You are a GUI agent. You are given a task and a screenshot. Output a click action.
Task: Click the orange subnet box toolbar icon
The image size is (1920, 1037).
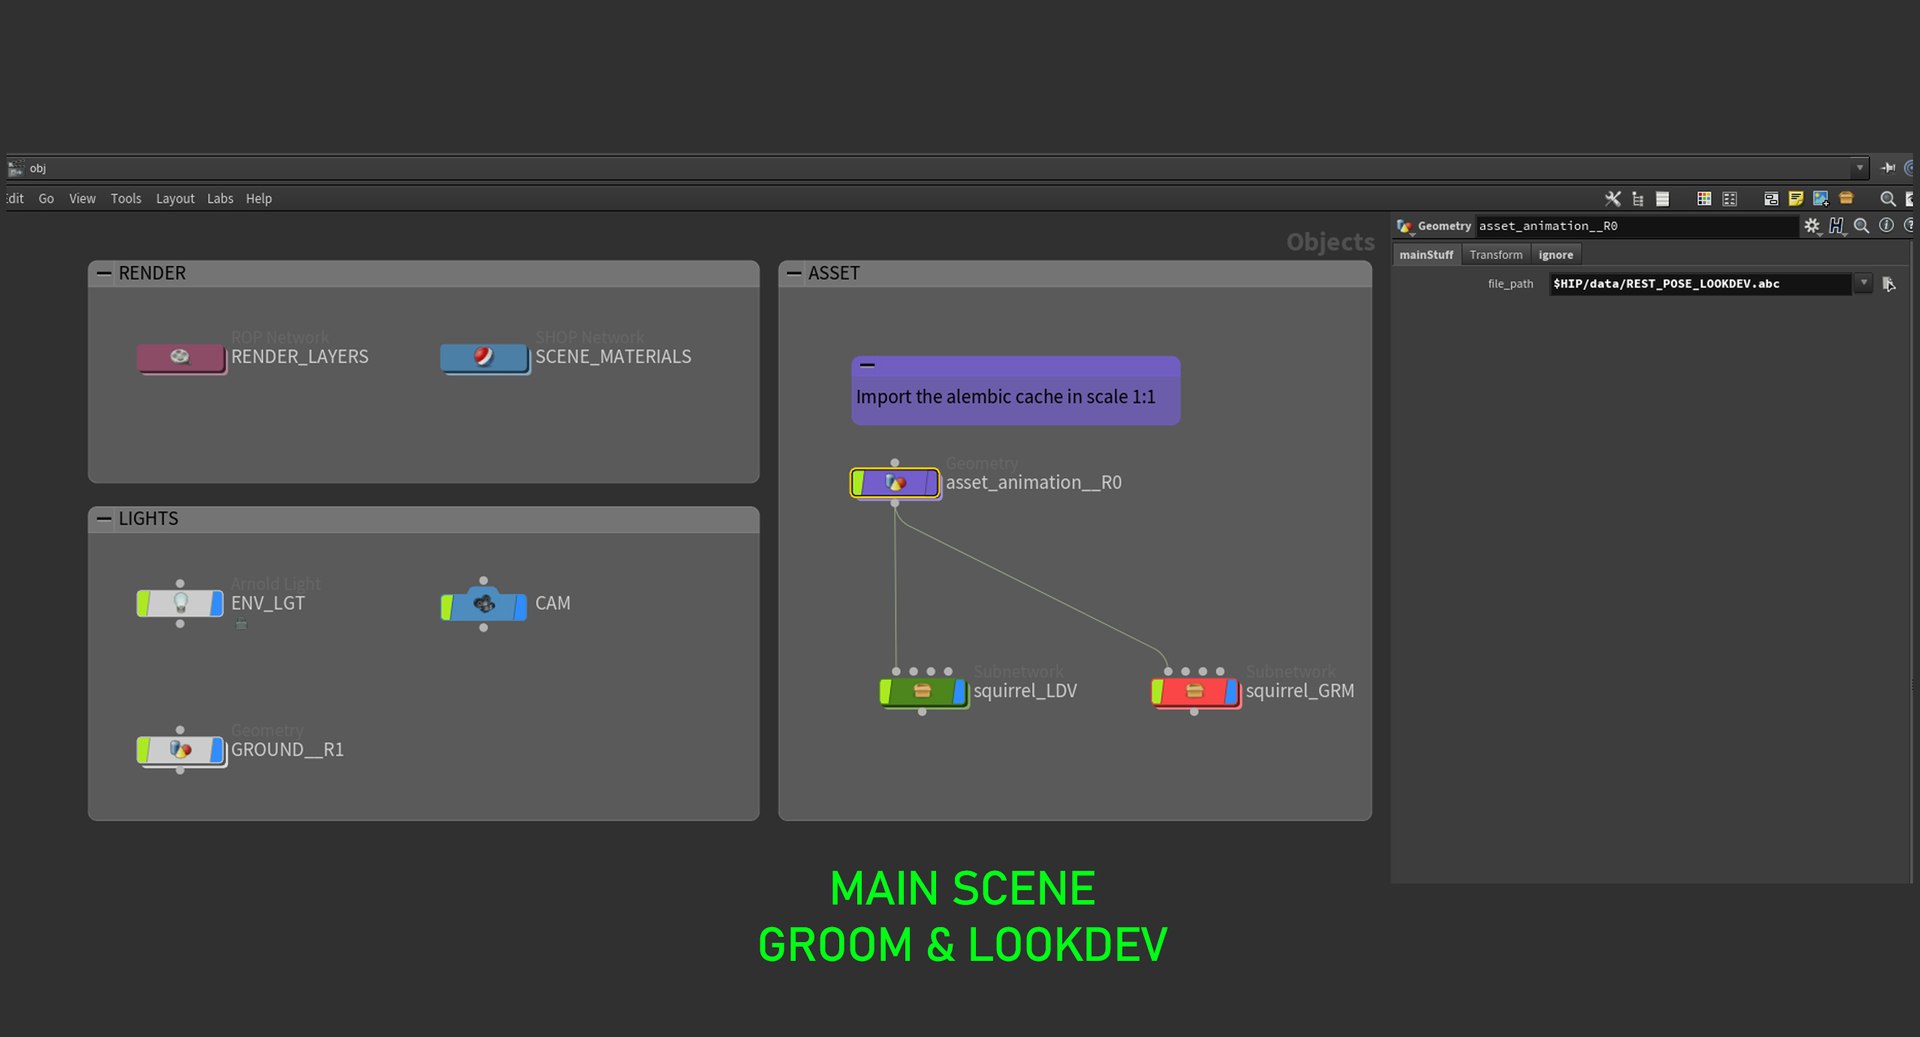click(x=1846, y=198)
